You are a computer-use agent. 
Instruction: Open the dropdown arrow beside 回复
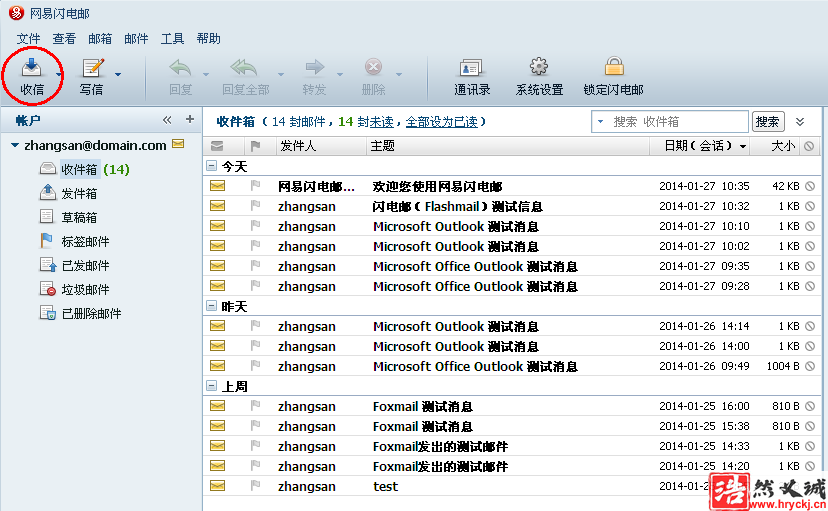pos(206,74)
